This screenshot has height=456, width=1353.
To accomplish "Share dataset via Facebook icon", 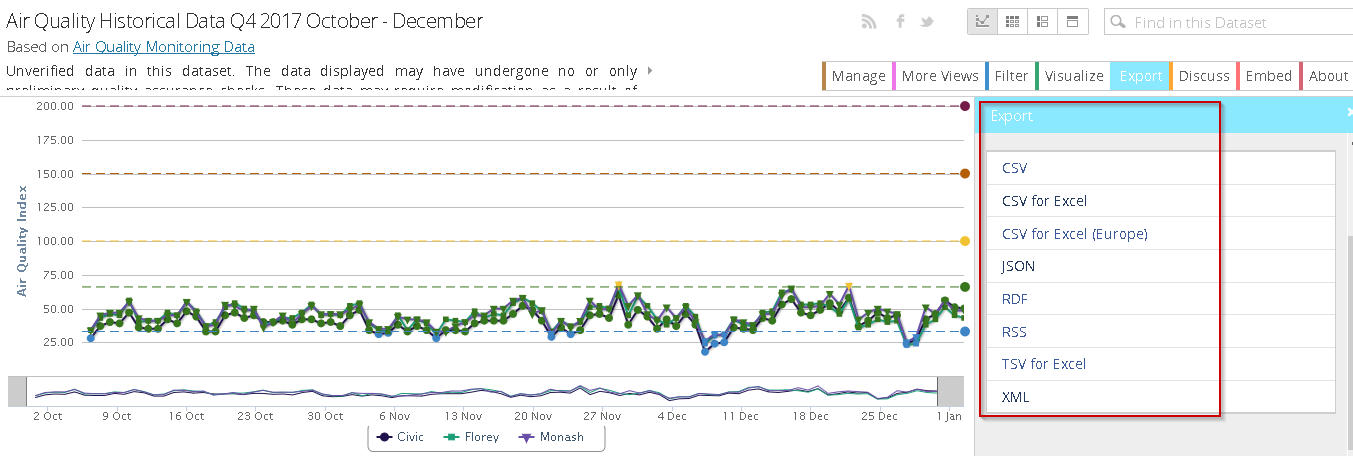I will [x=900, y=22].
